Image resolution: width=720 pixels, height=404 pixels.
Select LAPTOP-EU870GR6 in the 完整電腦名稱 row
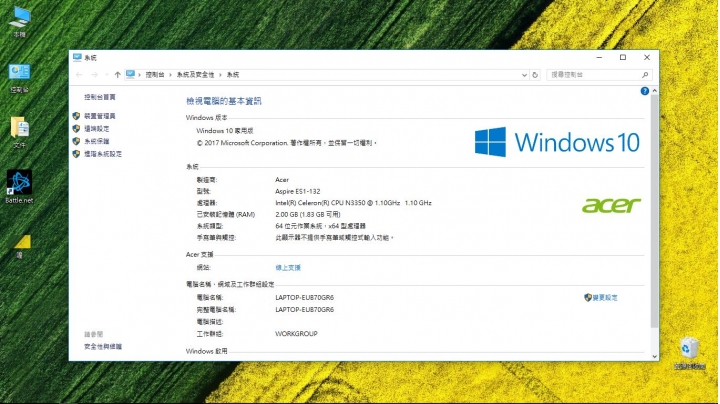coord(304,309)
